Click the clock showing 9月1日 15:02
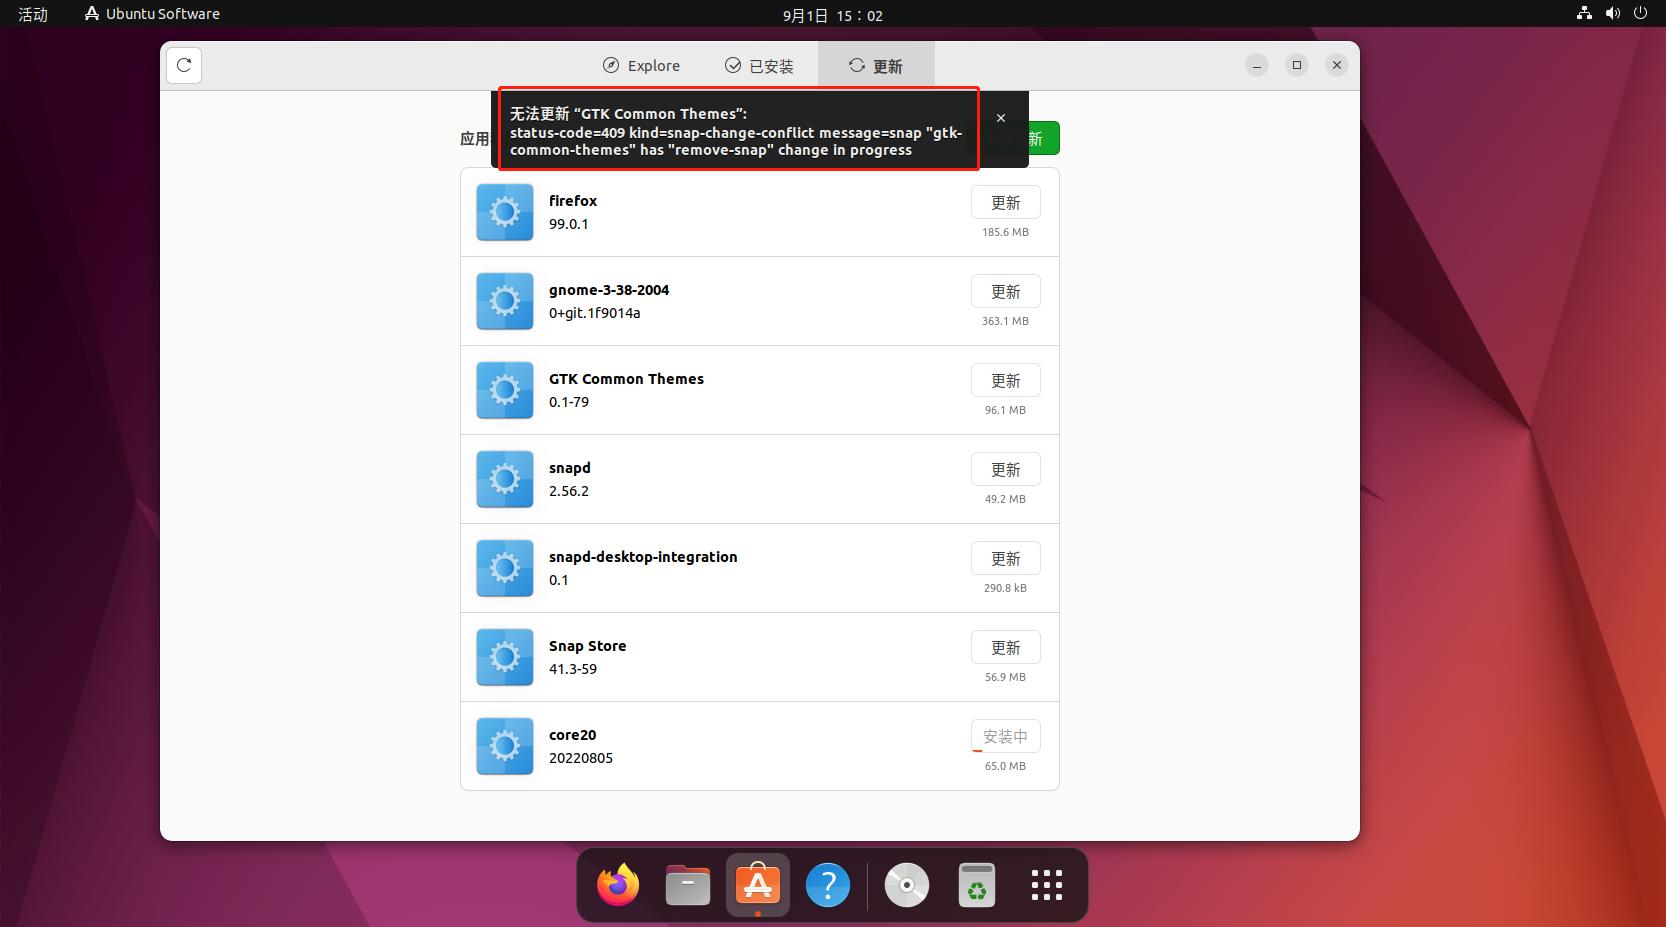Screen dimensions: 1666x927 [x=833, y=15]
